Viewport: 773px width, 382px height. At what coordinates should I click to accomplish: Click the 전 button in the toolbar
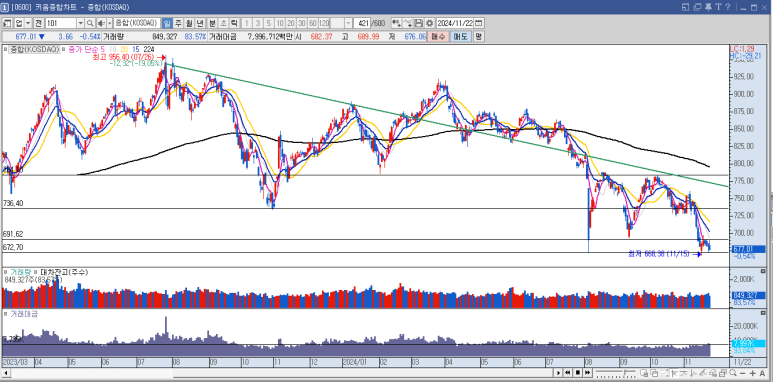pos(38,23)
